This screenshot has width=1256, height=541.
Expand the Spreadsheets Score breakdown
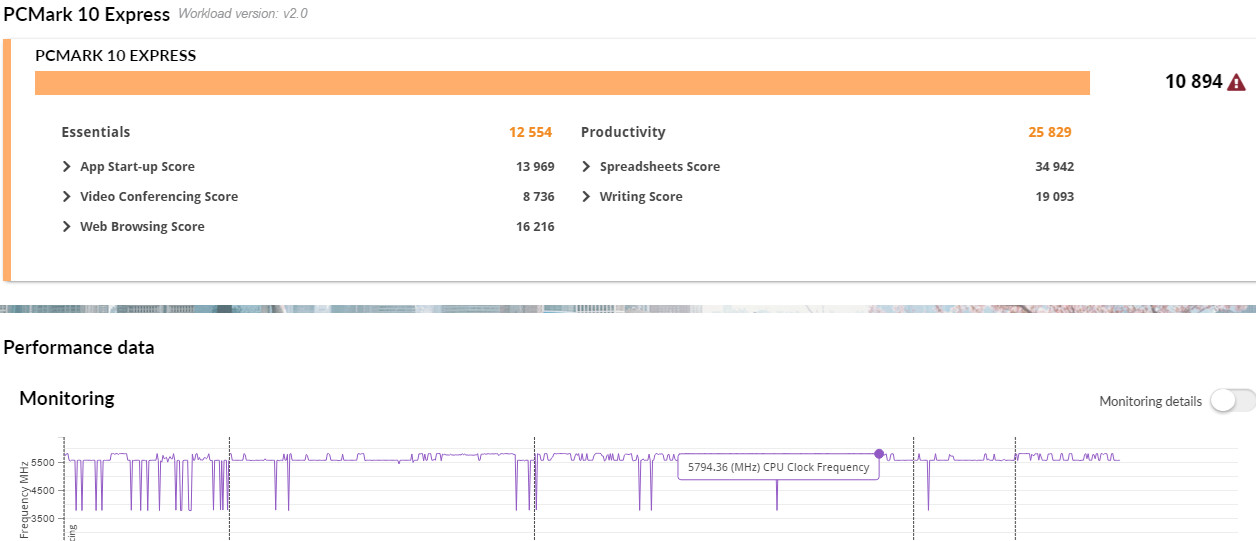coord(586,167)
